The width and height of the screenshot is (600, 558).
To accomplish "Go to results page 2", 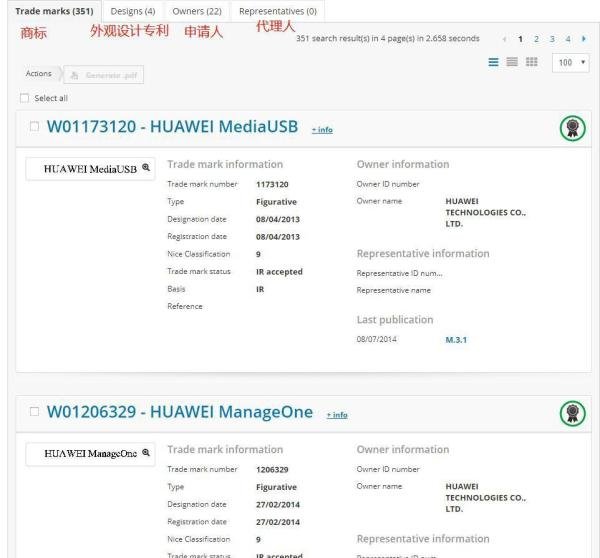I will click(x=536, y=39).
